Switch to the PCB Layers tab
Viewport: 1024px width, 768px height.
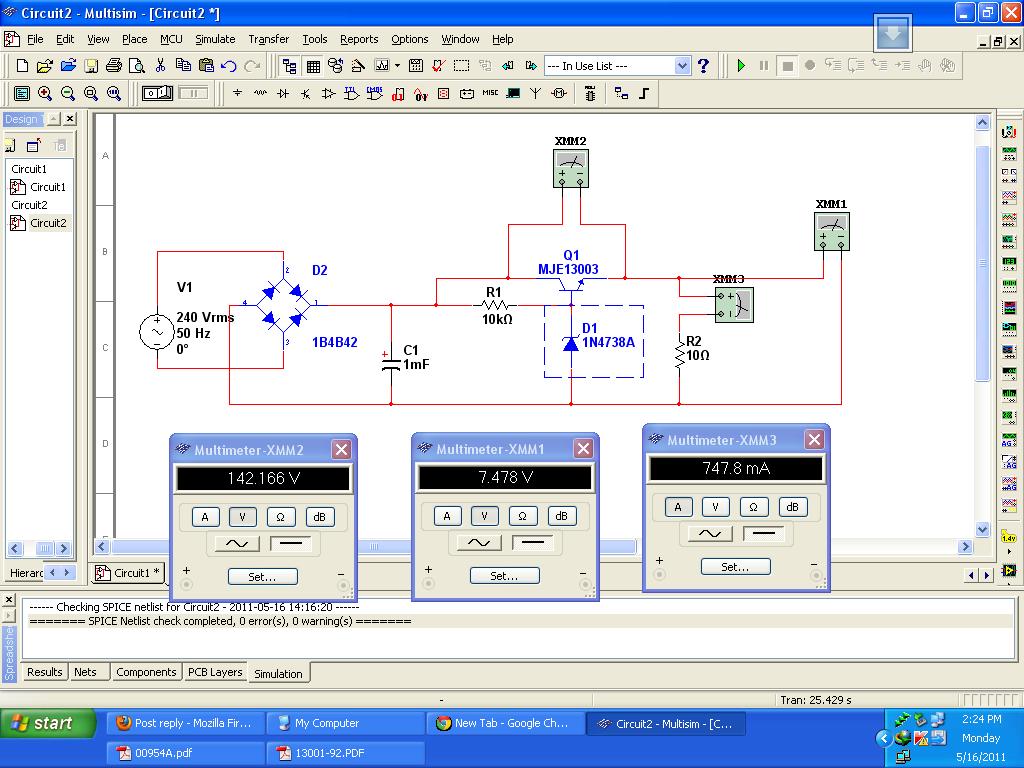[215, 672]
